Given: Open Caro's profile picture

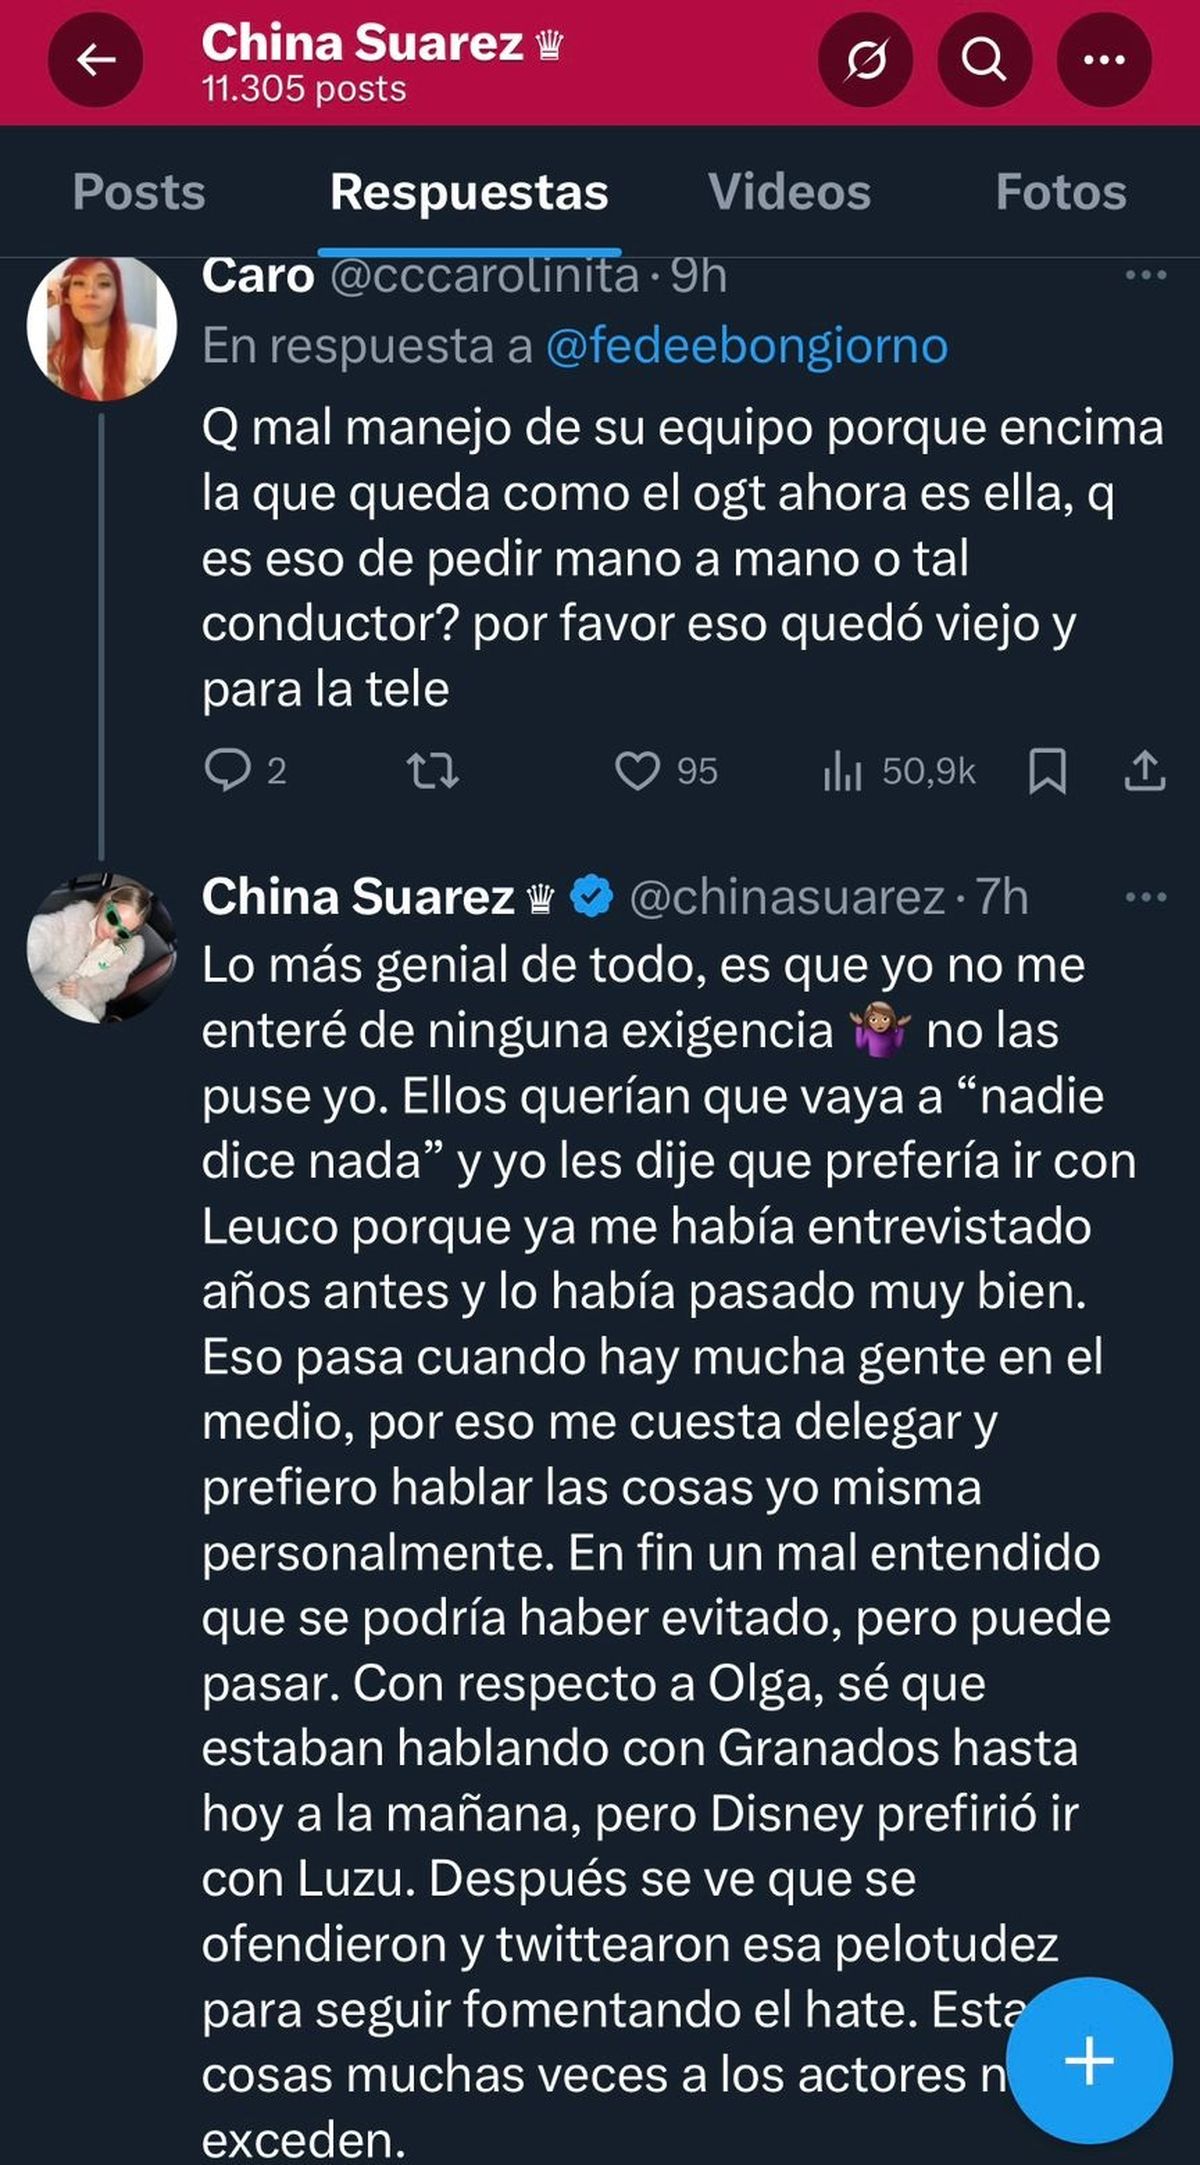Looking at the screenshot, I should [x=101, y=328].
